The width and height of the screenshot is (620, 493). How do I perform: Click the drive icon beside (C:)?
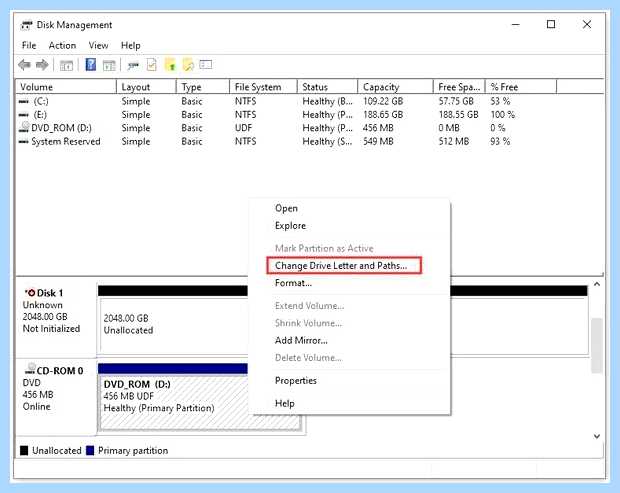24,102
